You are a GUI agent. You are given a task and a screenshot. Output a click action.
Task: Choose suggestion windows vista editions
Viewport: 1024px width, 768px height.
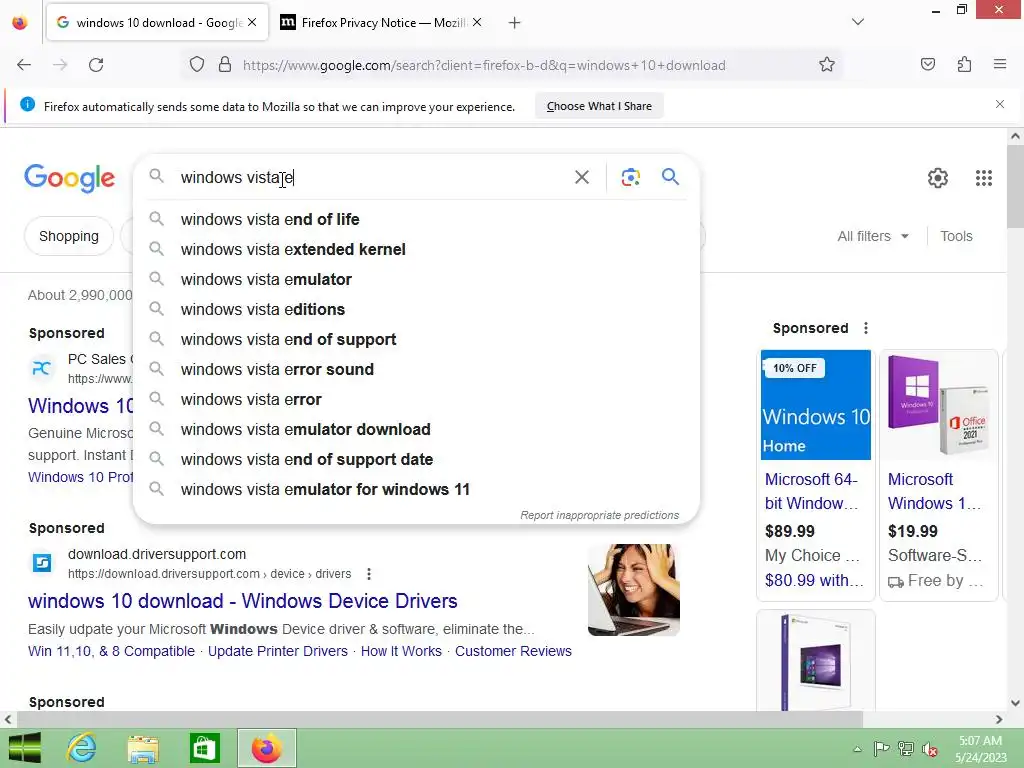(416, 310)
